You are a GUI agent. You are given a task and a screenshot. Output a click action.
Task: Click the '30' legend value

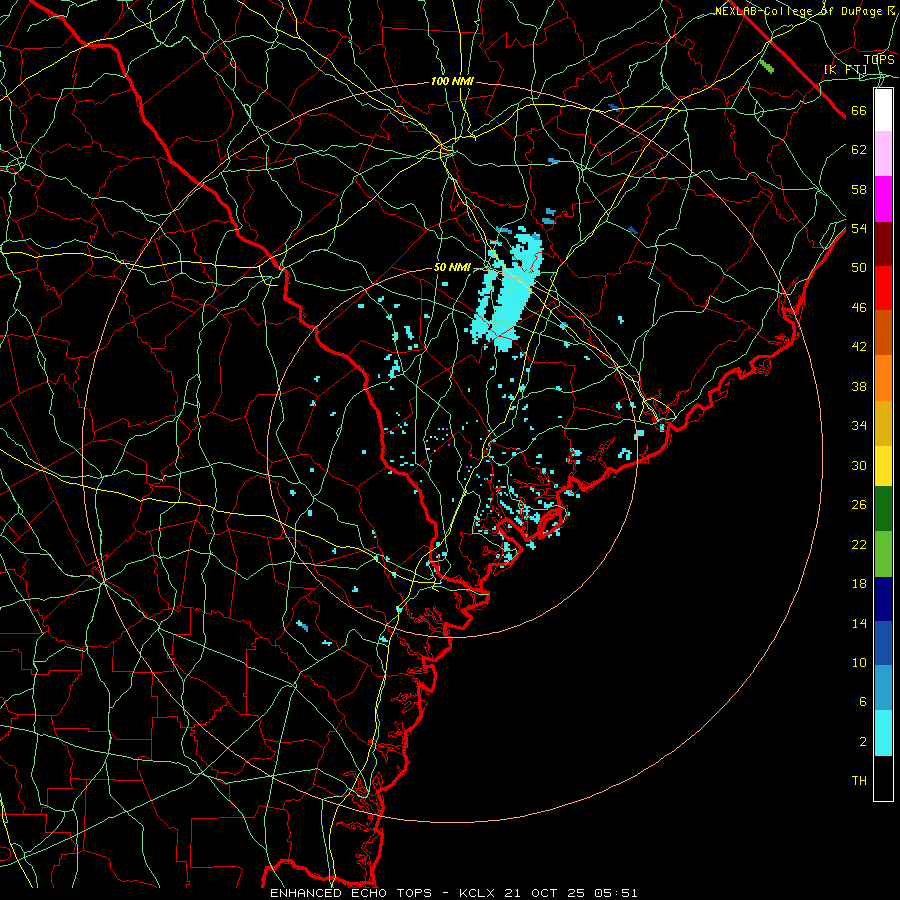(x=859, y=465)
